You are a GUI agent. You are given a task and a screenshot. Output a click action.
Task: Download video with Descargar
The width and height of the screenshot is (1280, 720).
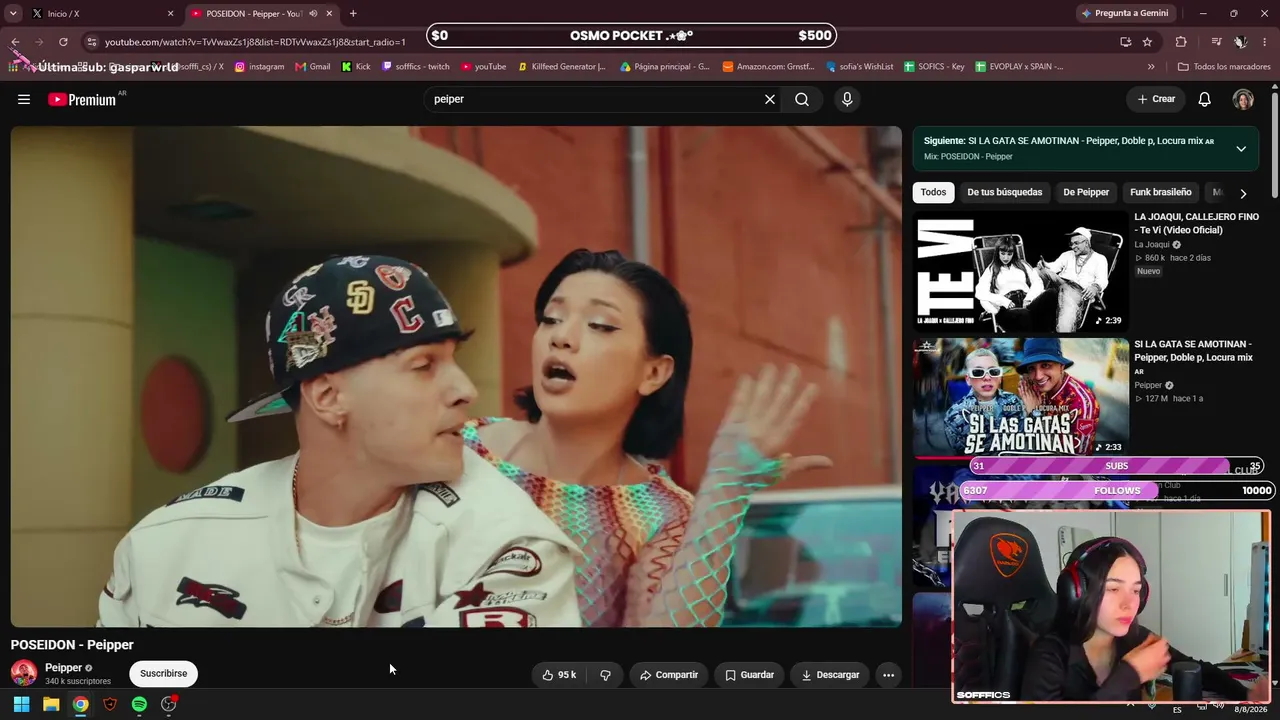[x=830, y=675]
